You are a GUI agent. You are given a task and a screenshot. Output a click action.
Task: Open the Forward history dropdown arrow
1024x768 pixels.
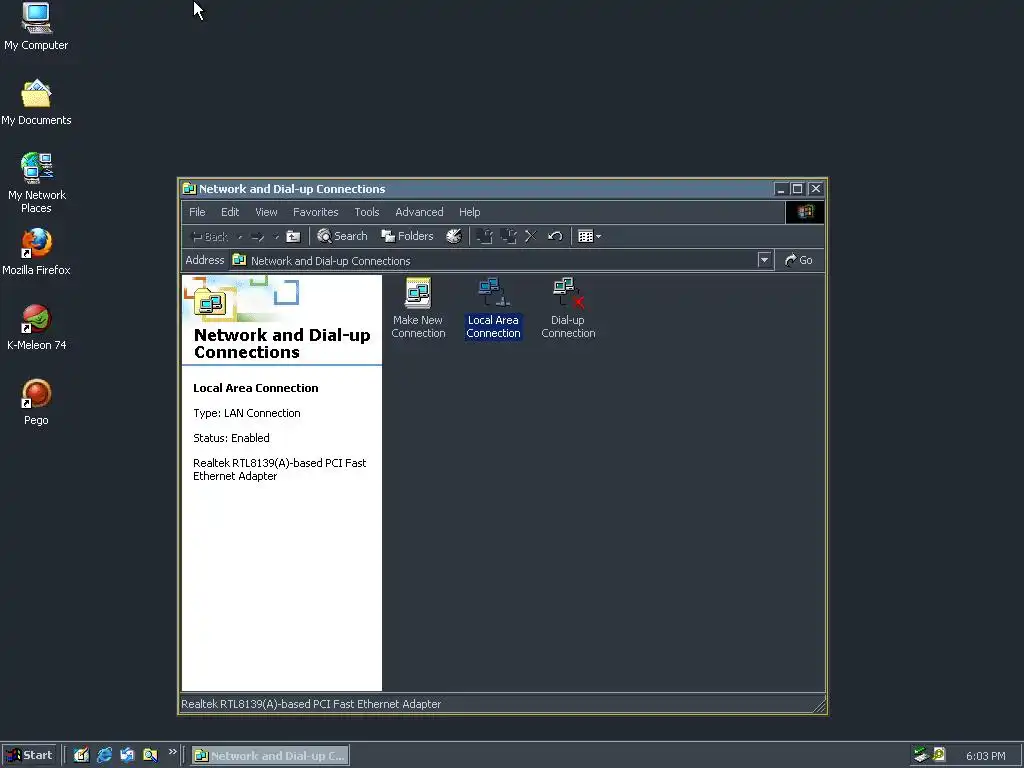pyautogui.click(x=276, y=237)
